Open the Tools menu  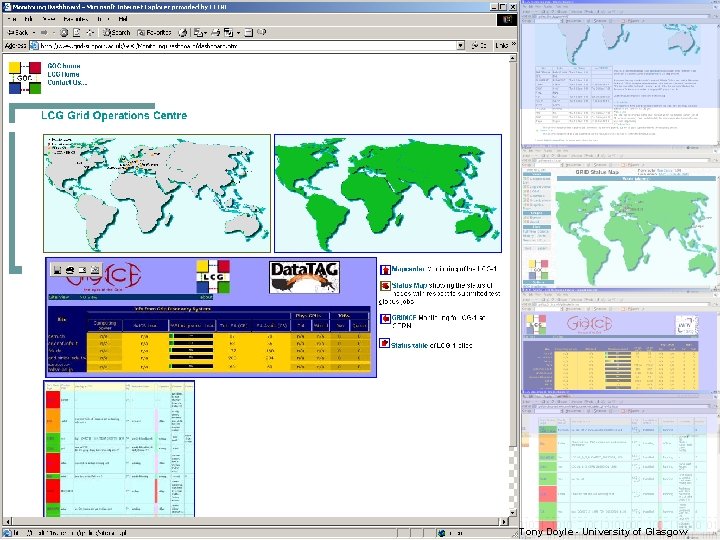[103, 19]
